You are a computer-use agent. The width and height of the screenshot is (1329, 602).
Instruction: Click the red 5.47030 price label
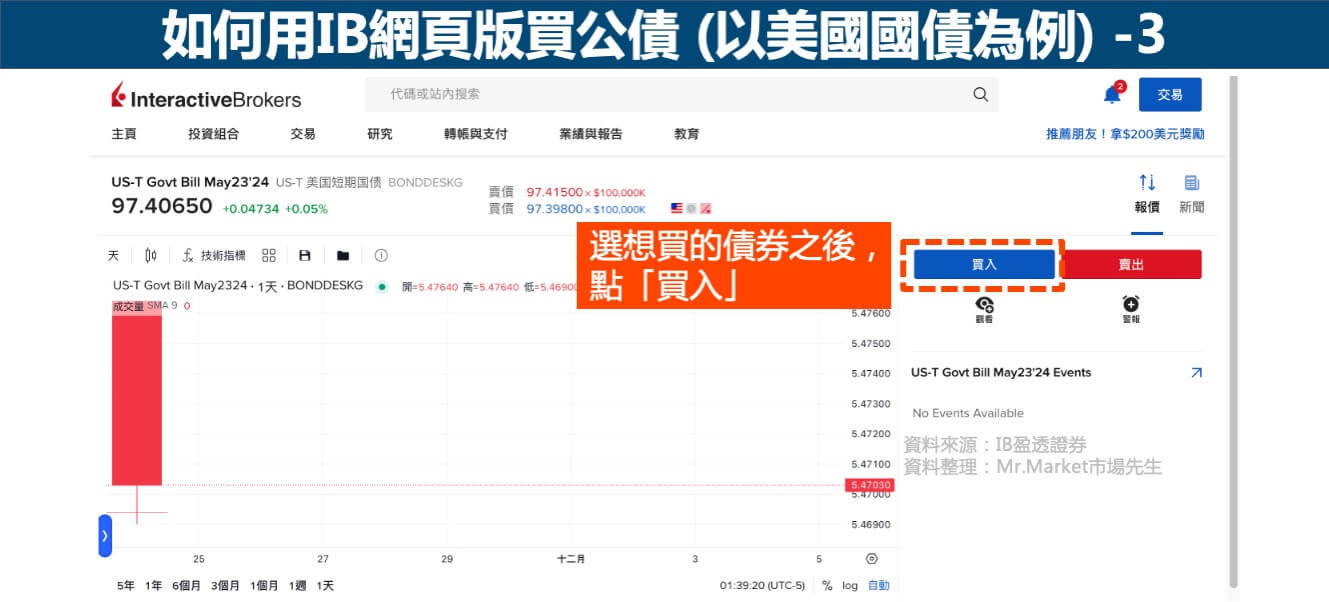870,485
